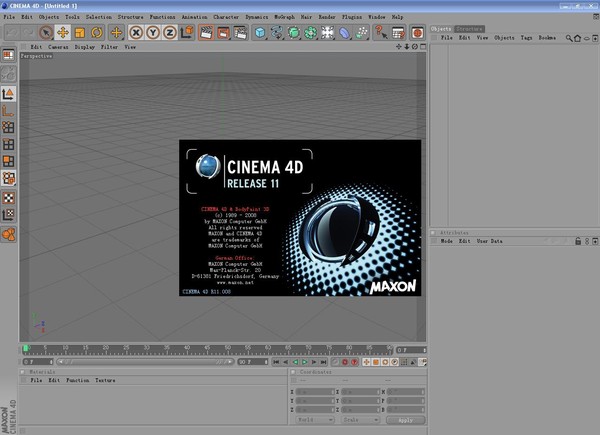This screenshot has height=435, width=600.
Task: Click the viewport zoom camera icon
Action: 407,47
